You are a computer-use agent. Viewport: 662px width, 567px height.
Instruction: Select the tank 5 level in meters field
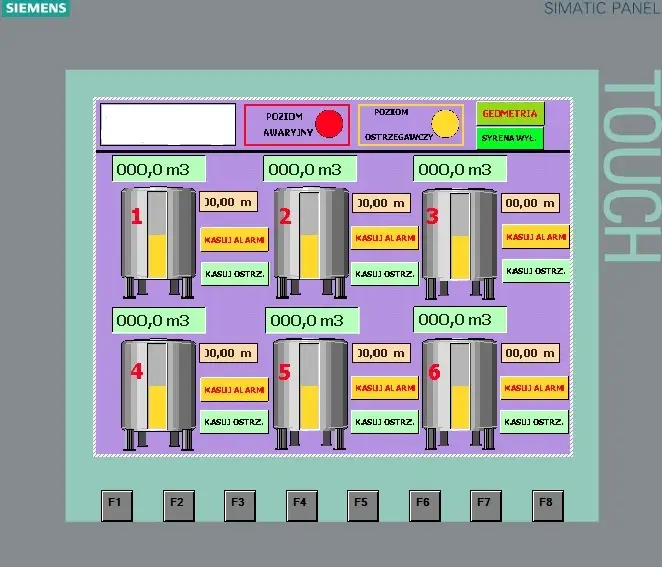coord(381,353)
